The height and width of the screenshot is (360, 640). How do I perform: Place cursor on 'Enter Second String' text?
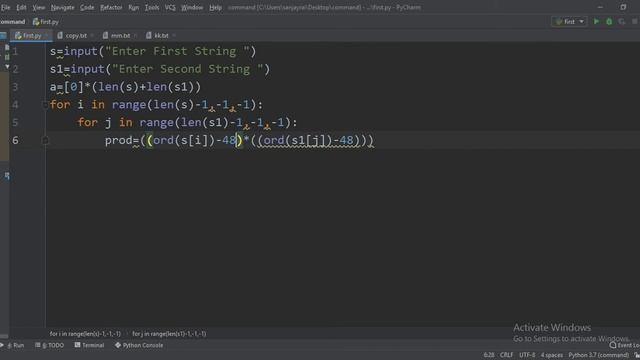pyautogui.click(x=184, y=69)
